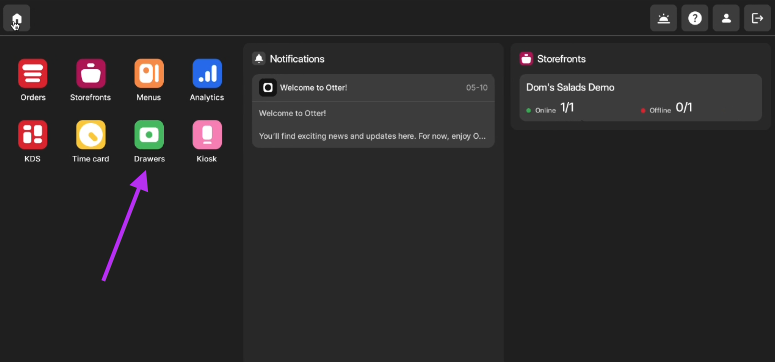Viewport: 775px width, 362px height.
Task: Click the alert bell icon in top bar
Action: [x=663, y=18]
